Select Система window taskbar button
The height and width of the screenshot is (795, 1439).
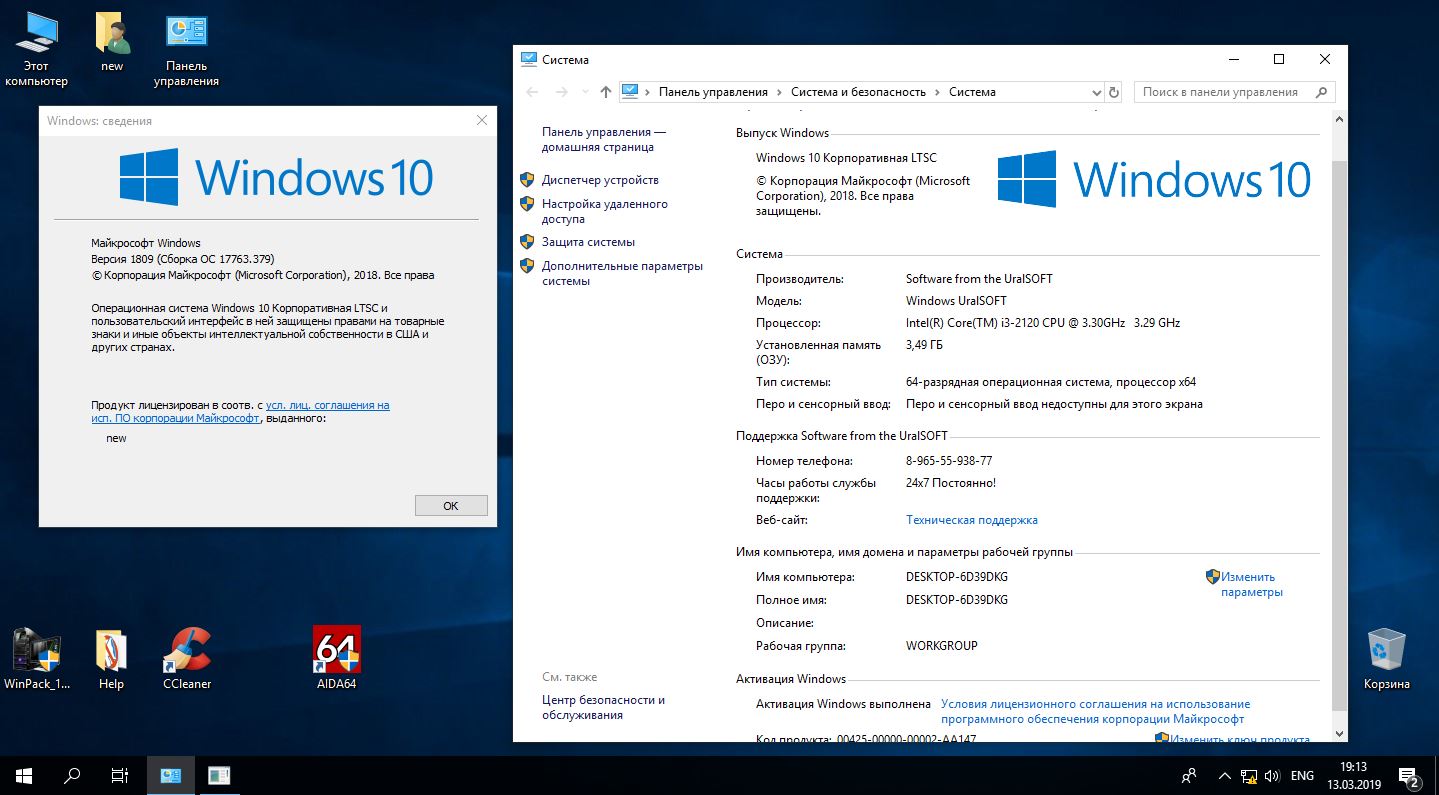coord(170,775)
